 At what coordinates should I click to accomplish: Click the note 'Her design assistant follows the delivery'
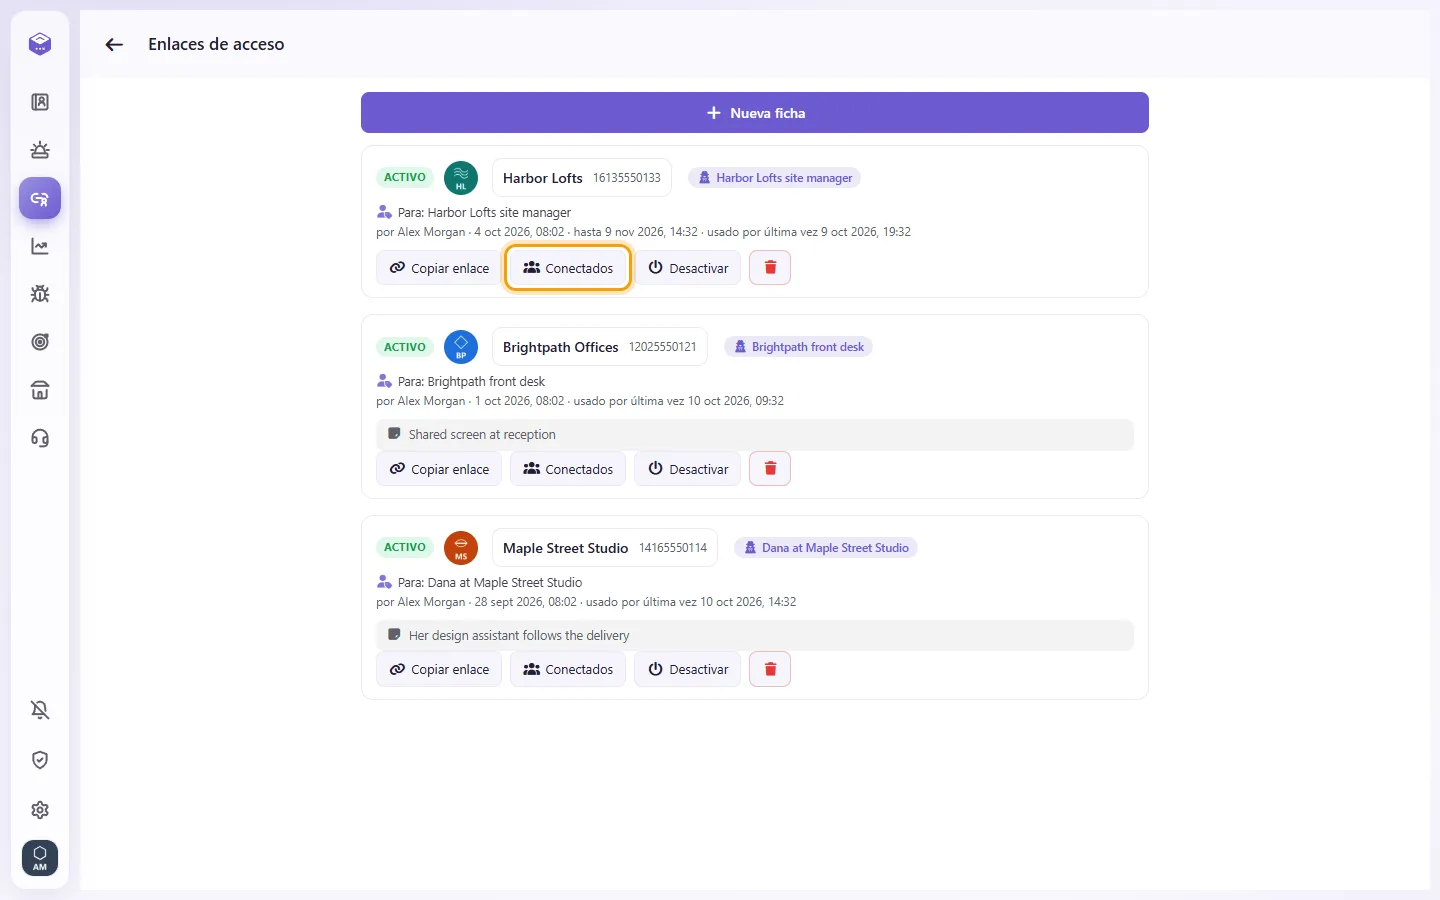click(x=755, y=636)
